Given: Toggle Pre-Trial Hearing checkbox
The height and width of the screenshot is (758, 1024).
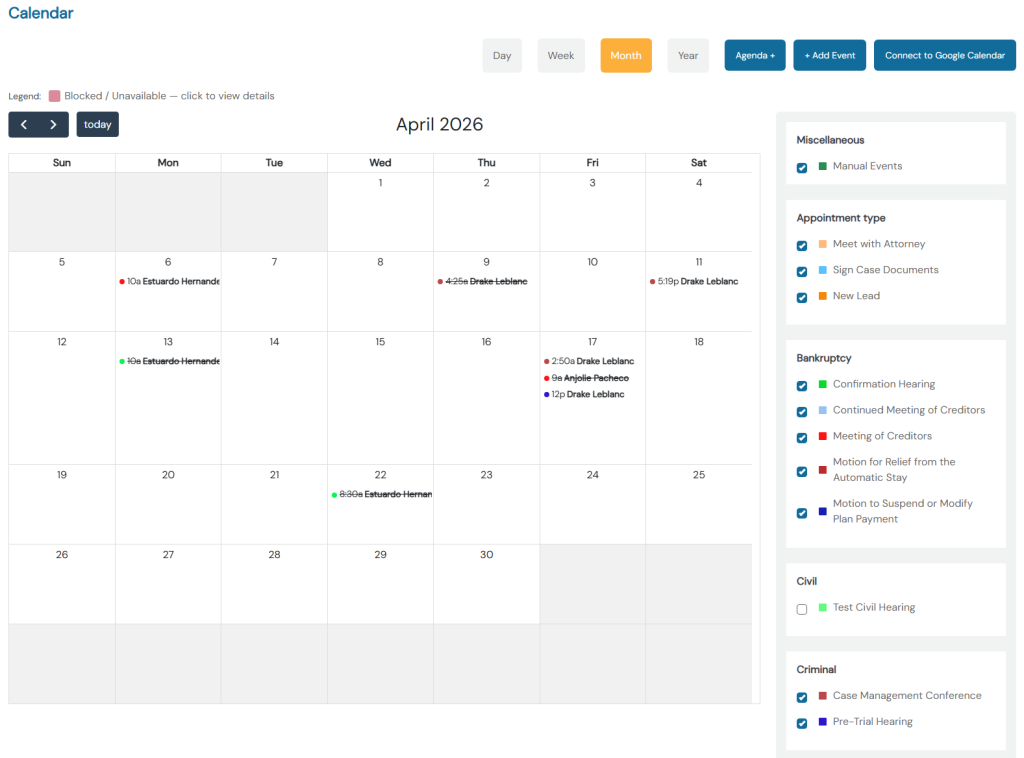Looking at the screenshot, I should coord(802,723).
